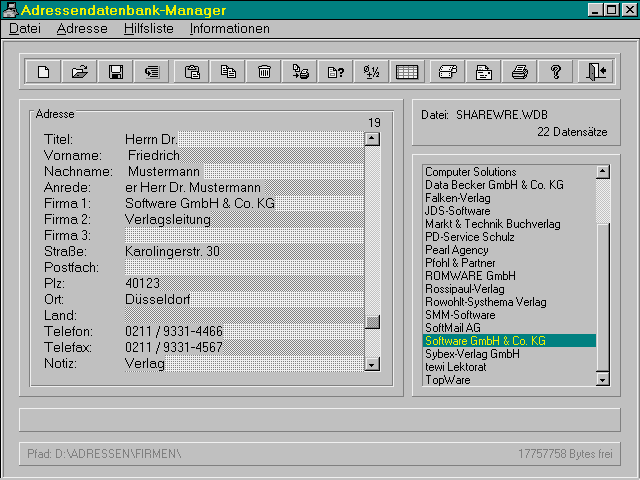Click the Ort field containing Düsseldorf
Screen dimensions: 640x480
tap(240, 300)
